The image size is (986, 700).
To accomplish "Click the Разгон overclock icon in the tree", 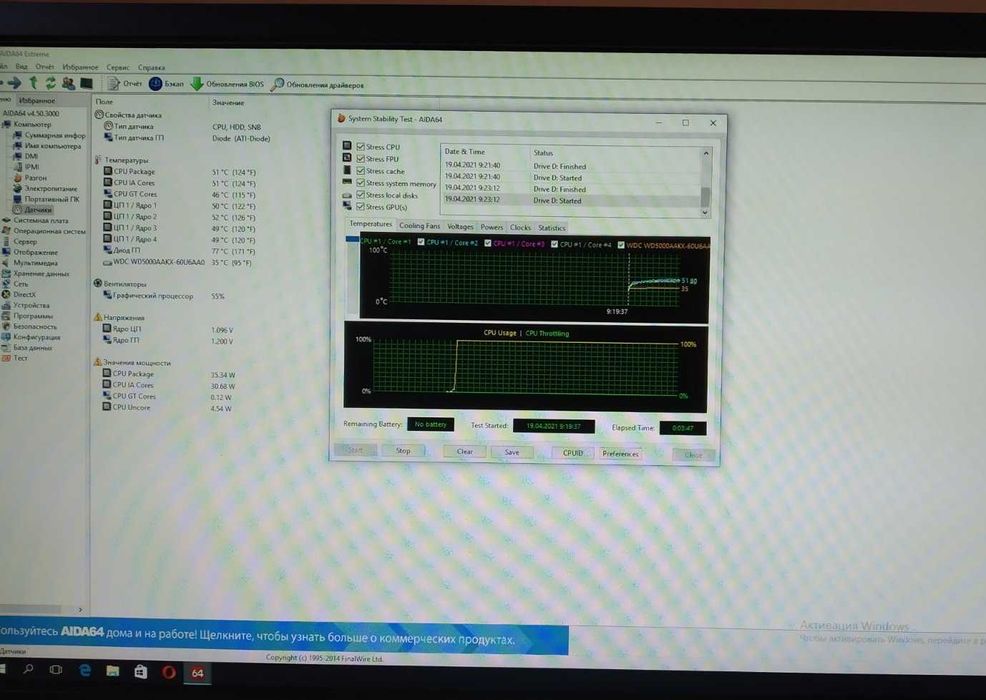I will click(18, 178).
